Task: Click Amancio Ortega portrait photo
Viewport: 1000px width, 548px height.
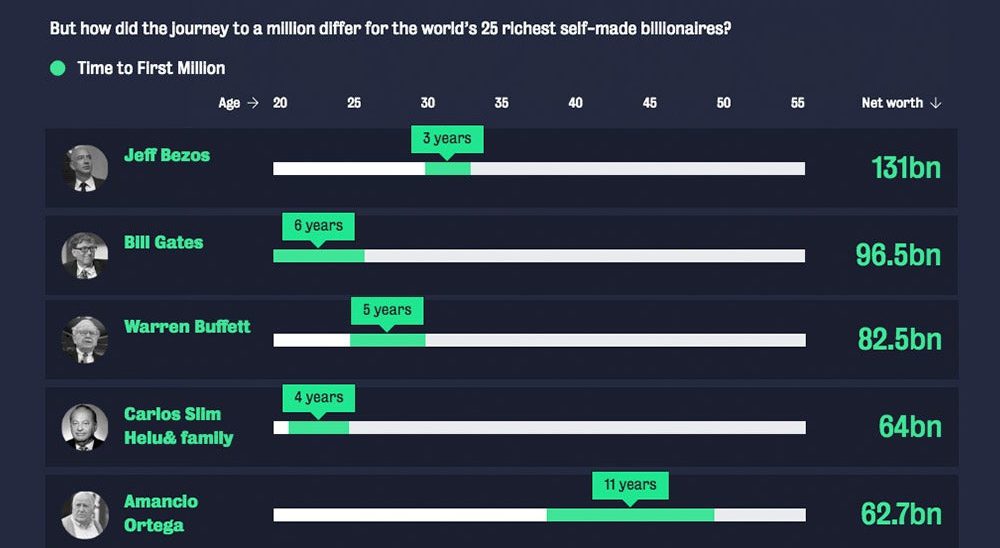Action: [x=85, y=514]
